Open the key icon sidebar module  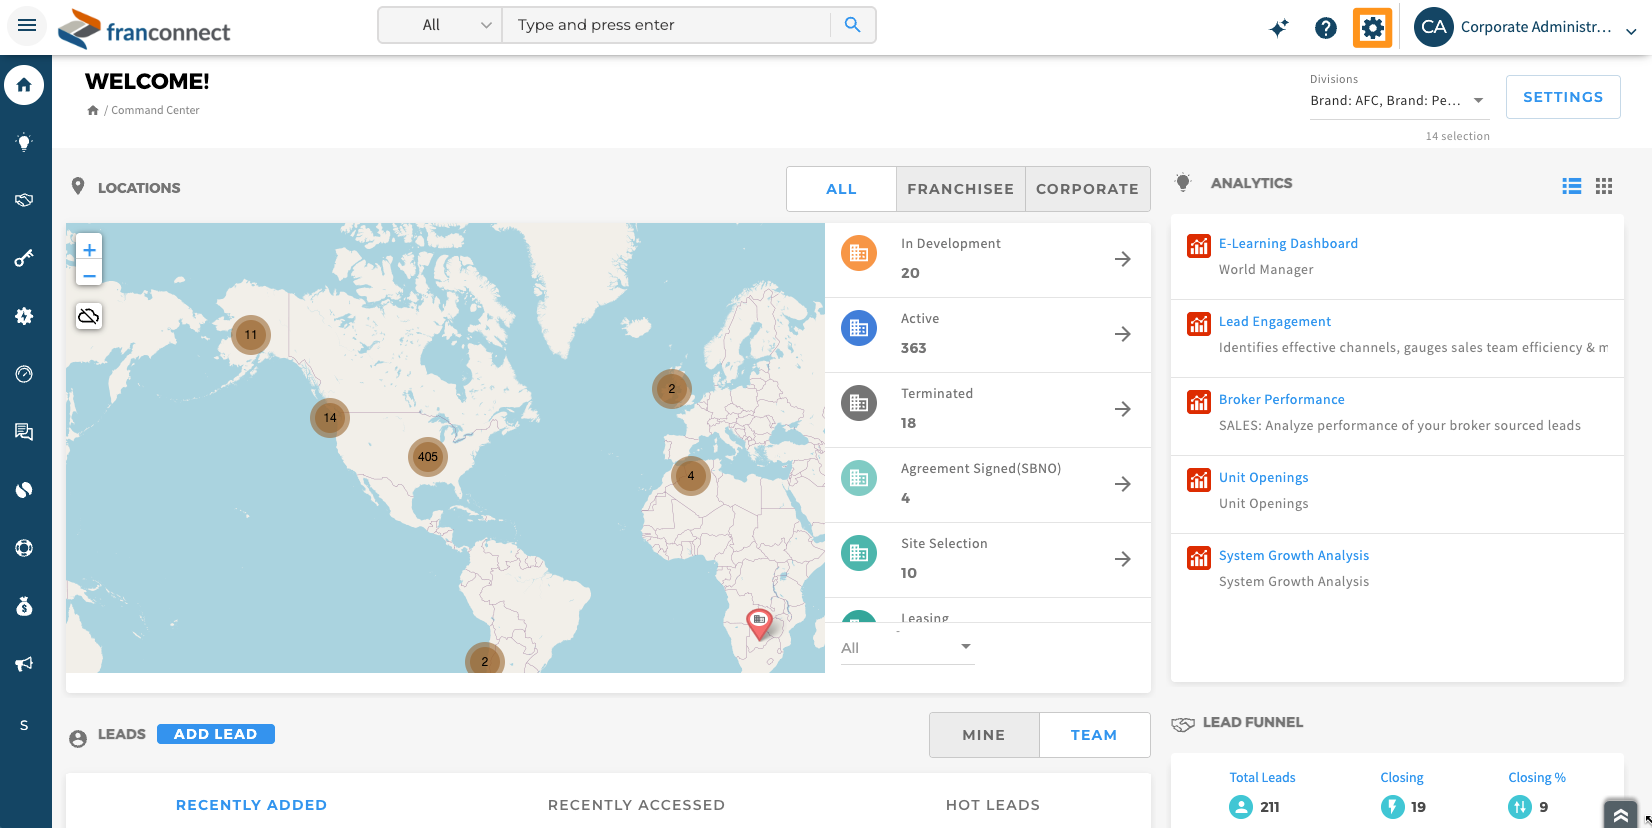tap(24, 258)
